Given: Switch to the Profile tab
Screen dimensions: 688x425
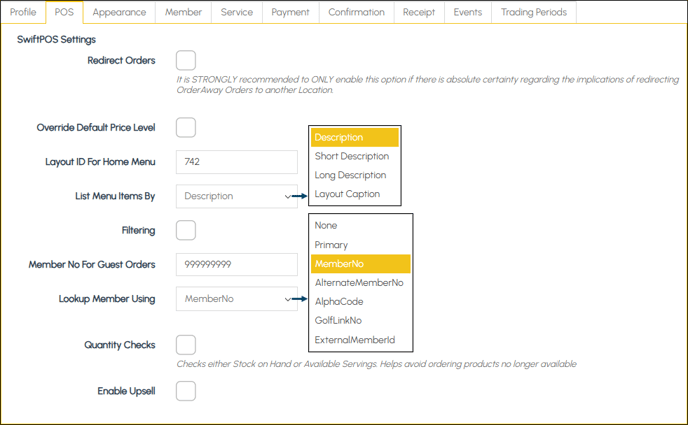Looking at the screenshot, I should click(x=23, y=12).
